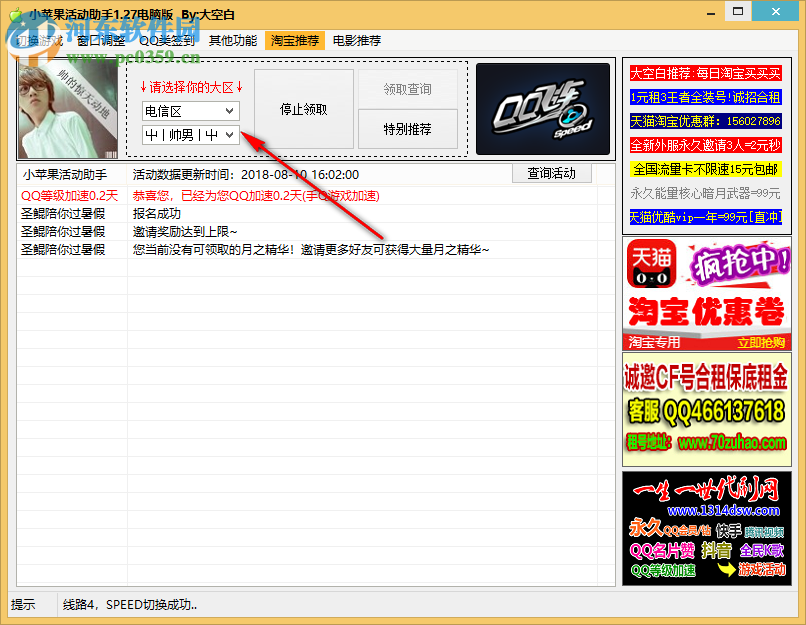The image size is (806, 625).
Task: Click the 特别推荐 button
Action: [x=408, y=129]
